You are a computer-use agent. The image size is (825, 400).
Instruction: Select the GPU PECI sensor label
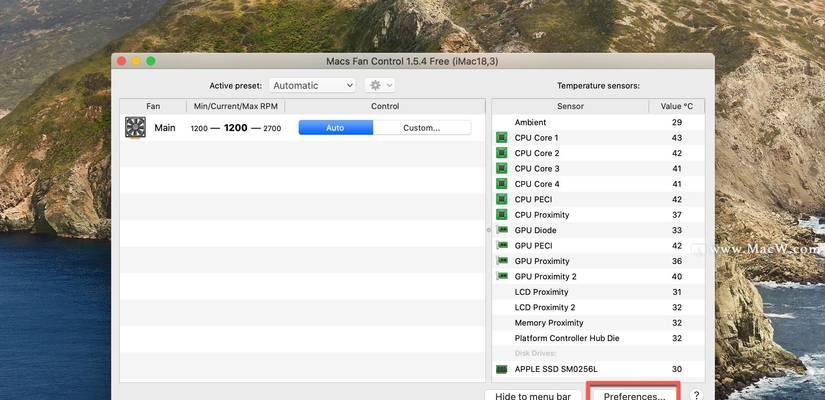(x=533, y=245)
